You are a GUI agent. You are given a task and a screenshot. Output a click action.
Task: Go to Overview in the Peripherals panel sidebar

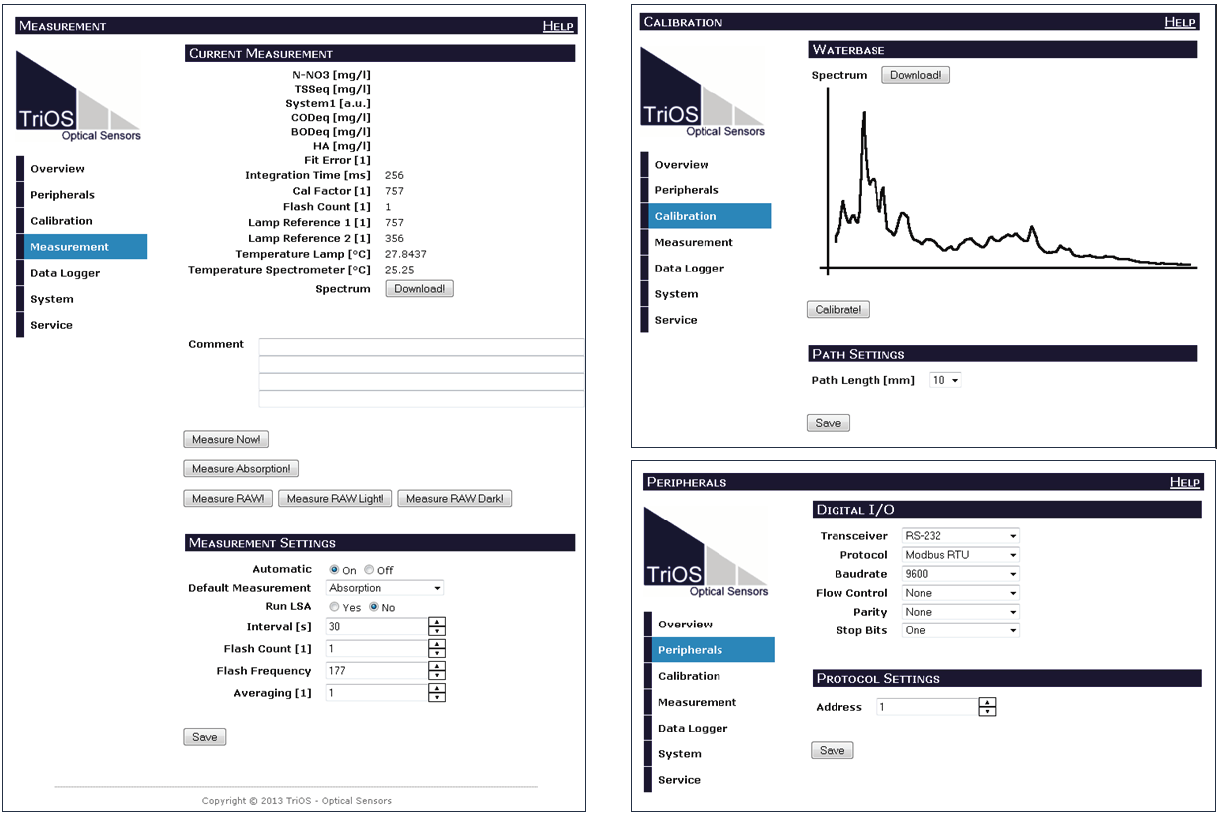pos(685,624)
